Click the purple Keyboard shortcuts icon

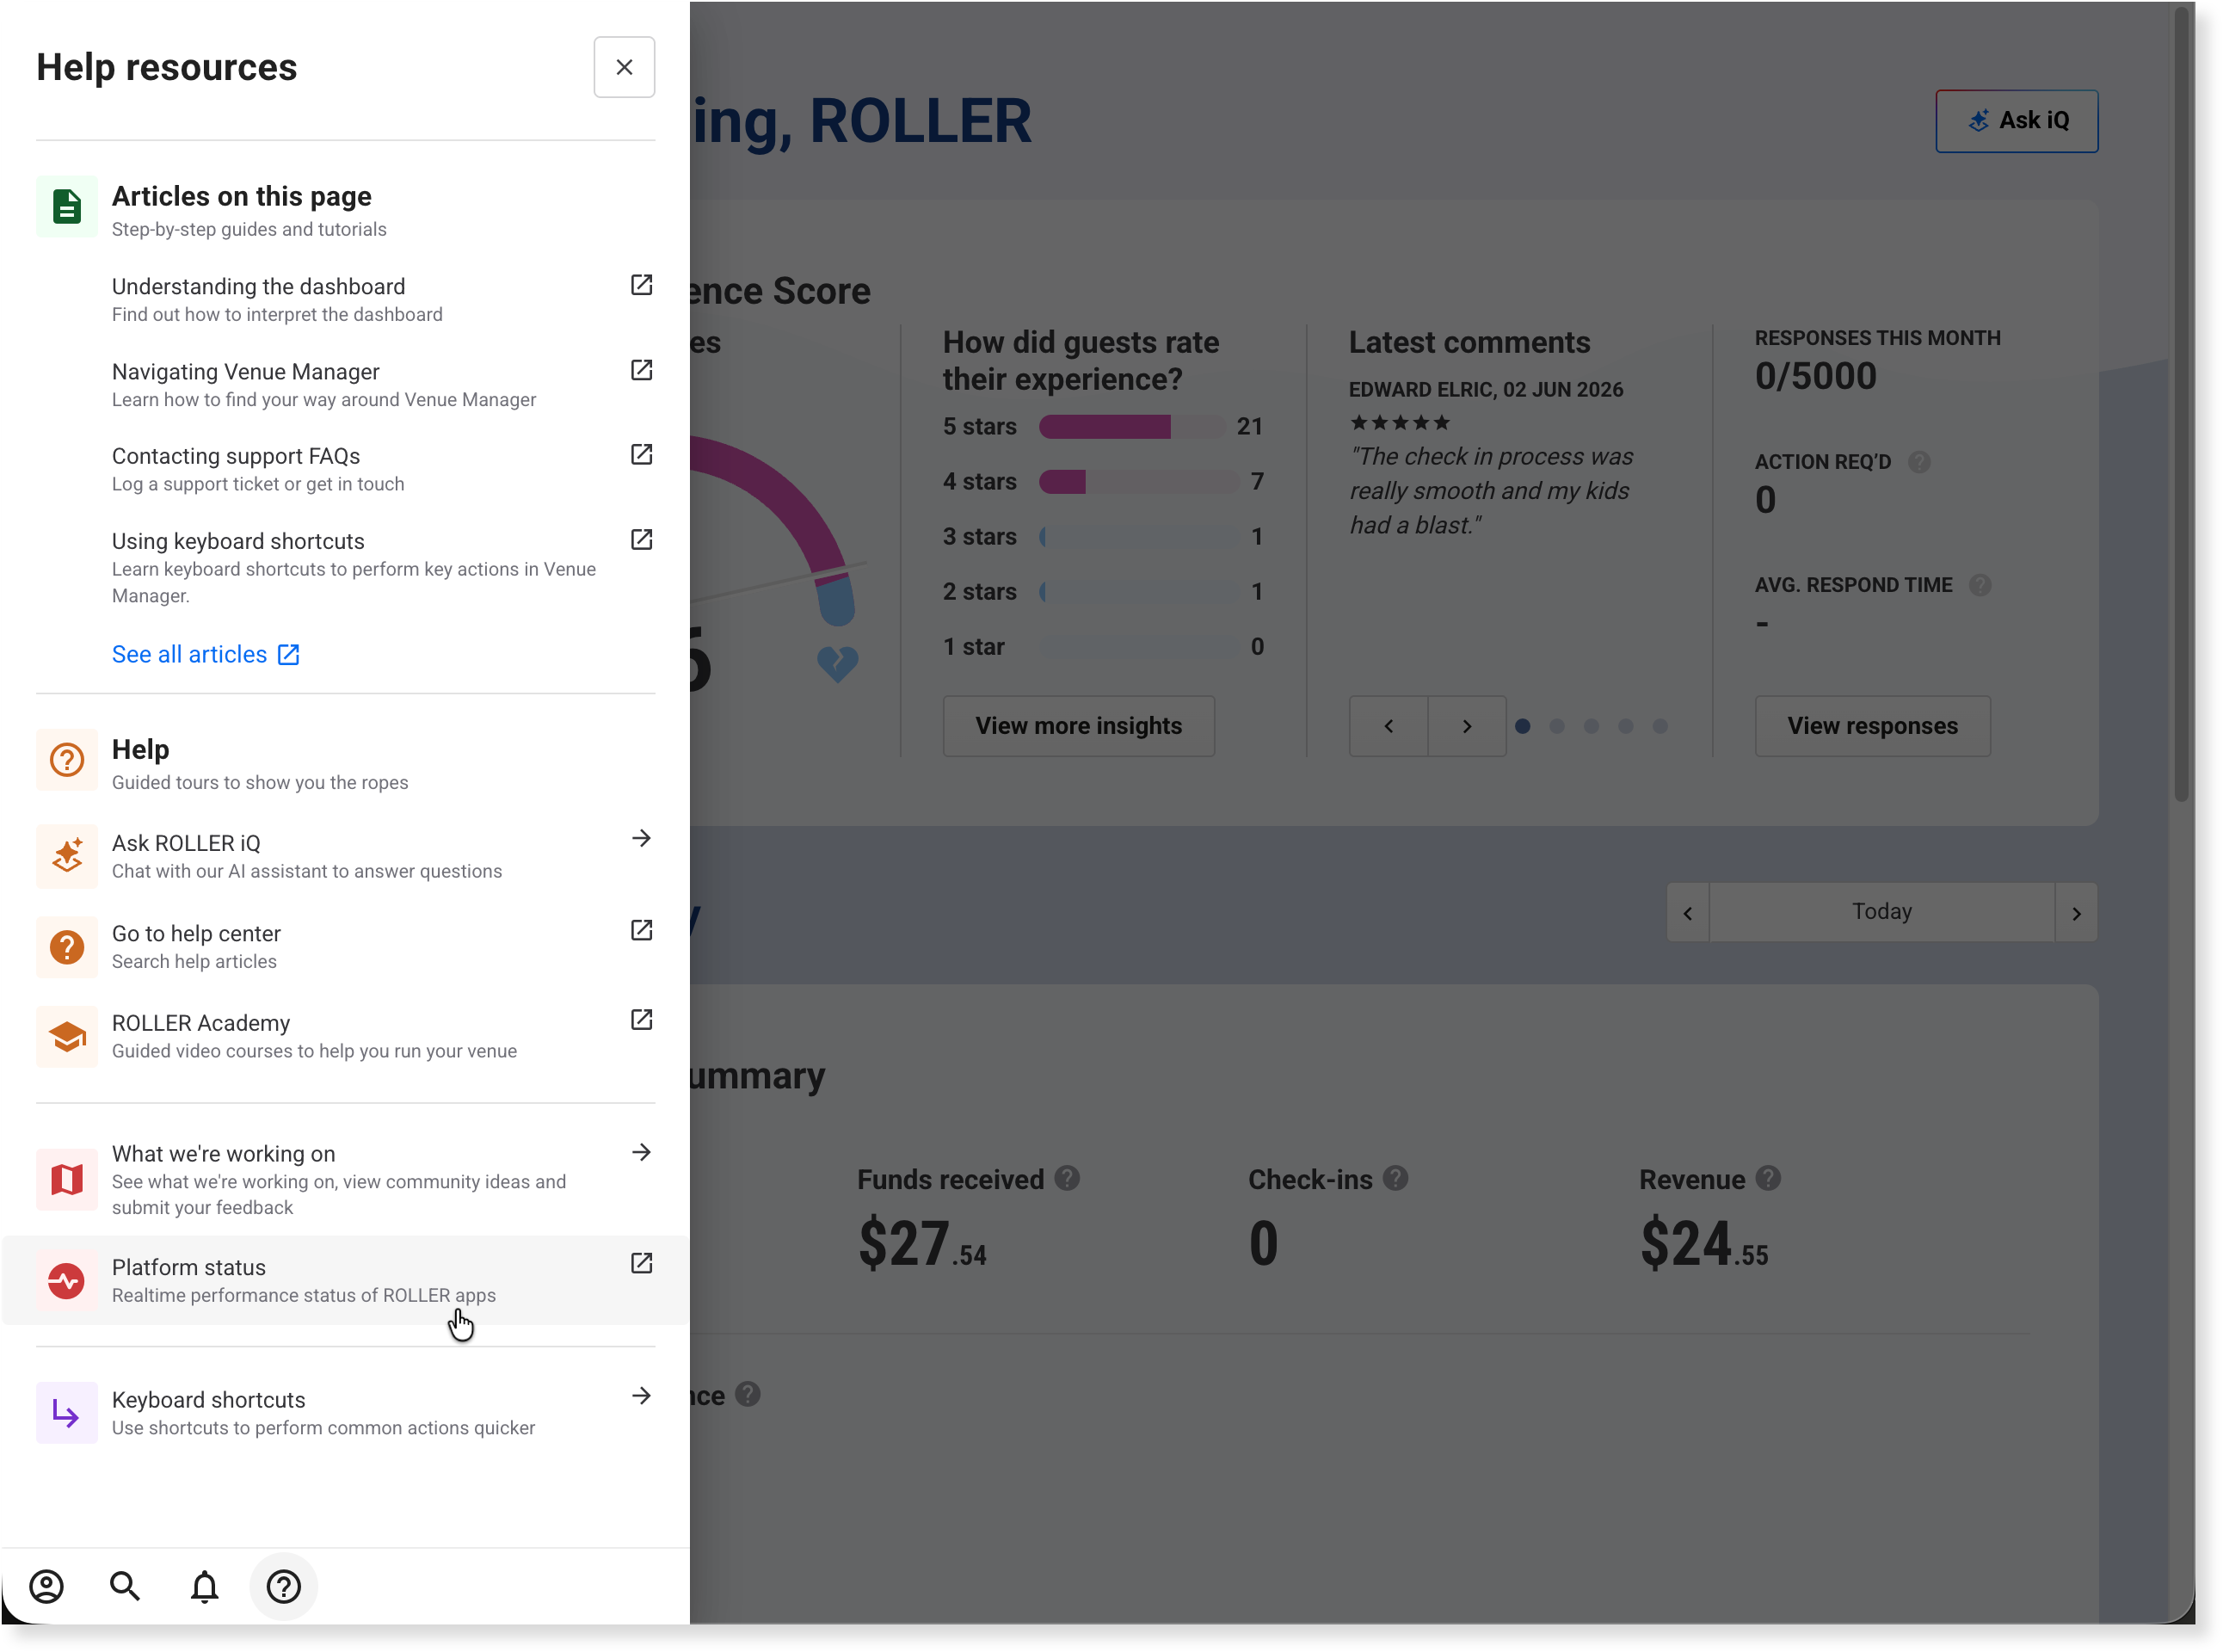[x=67, y=1413]
